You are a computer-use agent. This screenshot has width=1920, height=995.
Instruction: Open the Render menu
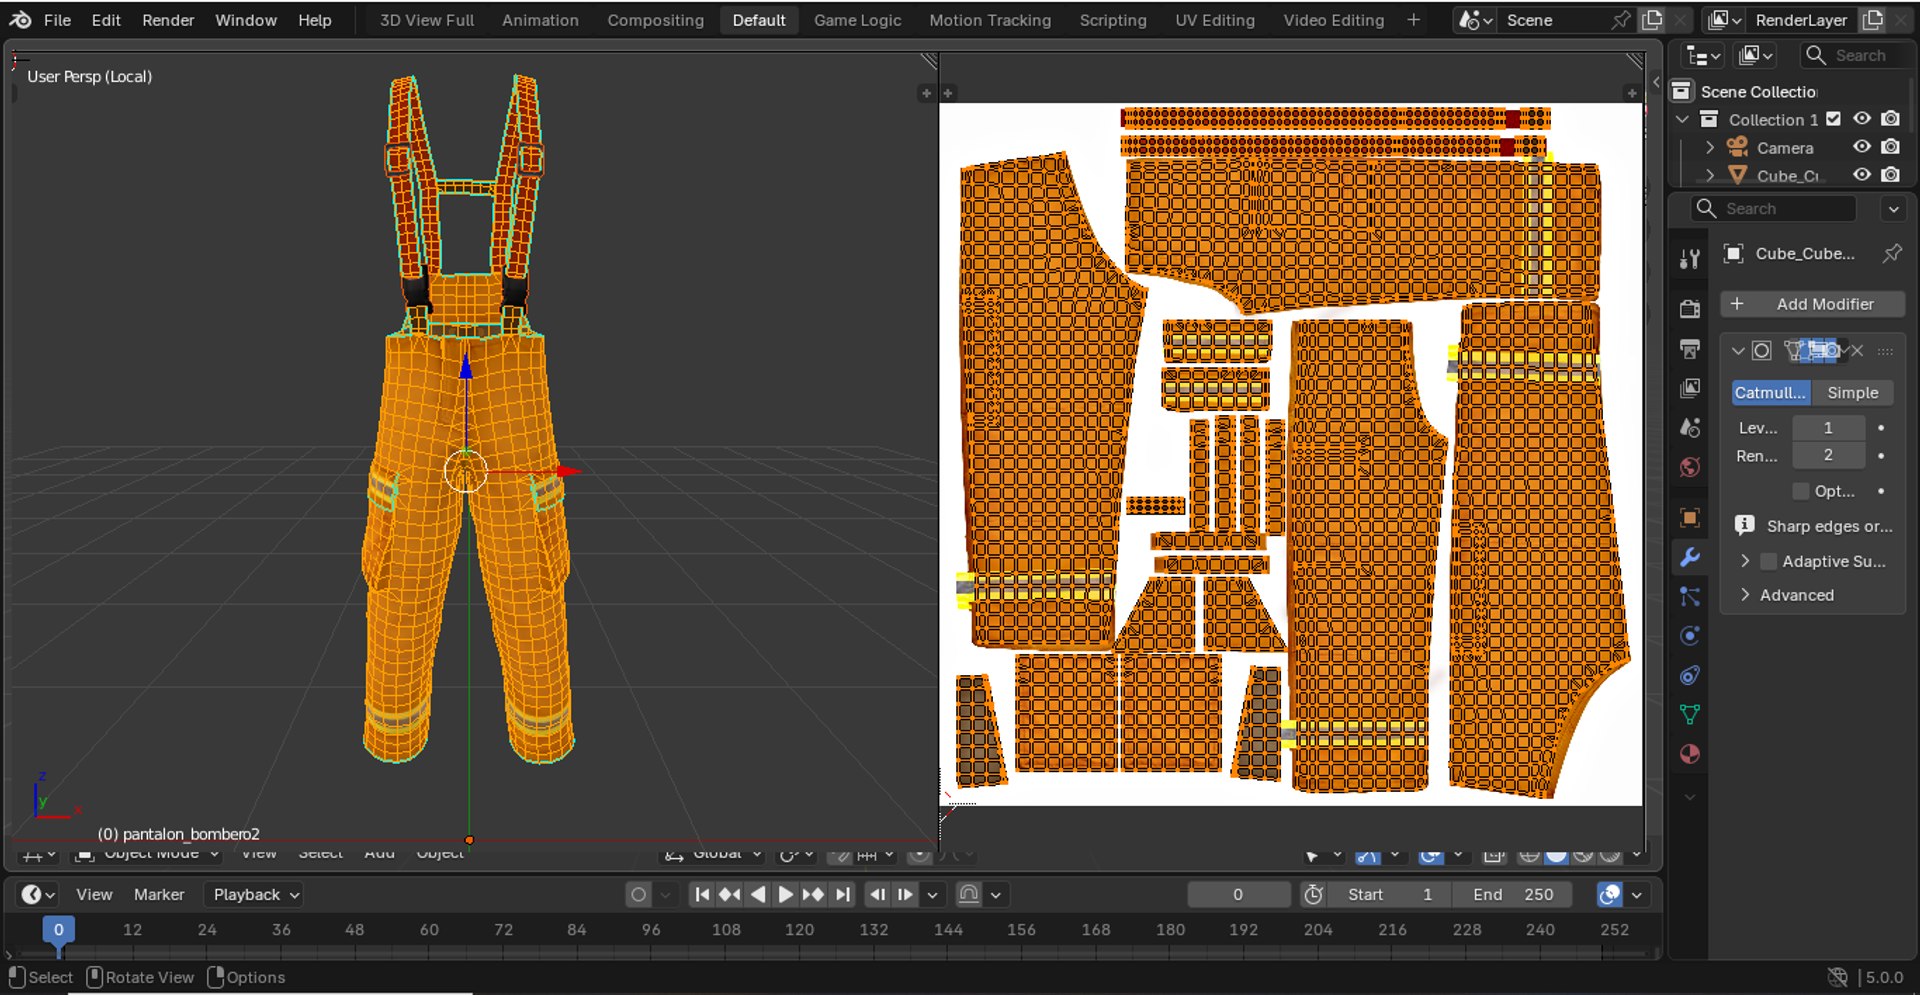[168, 20]
